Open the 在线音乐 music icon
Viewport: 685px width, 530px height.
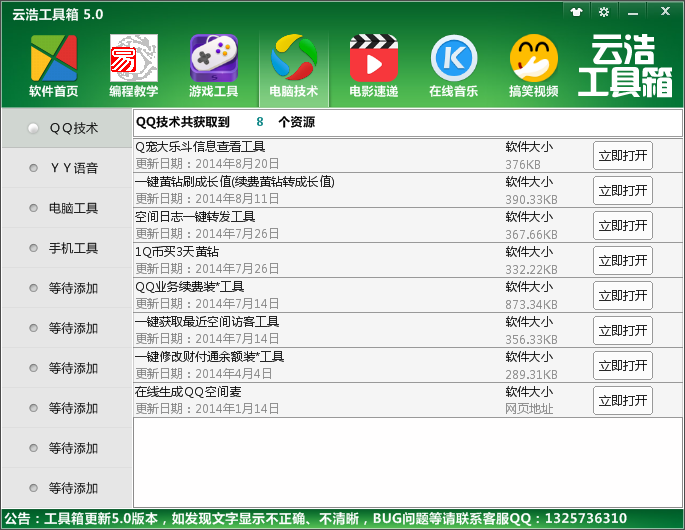[453, 66]
